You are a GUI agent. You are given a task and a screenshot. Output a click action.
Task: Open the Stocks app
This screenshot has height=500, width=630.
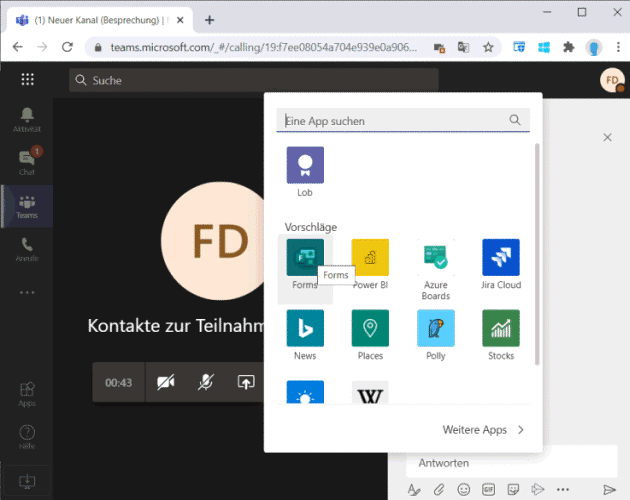pyautogui.click(x=501, y=328)
